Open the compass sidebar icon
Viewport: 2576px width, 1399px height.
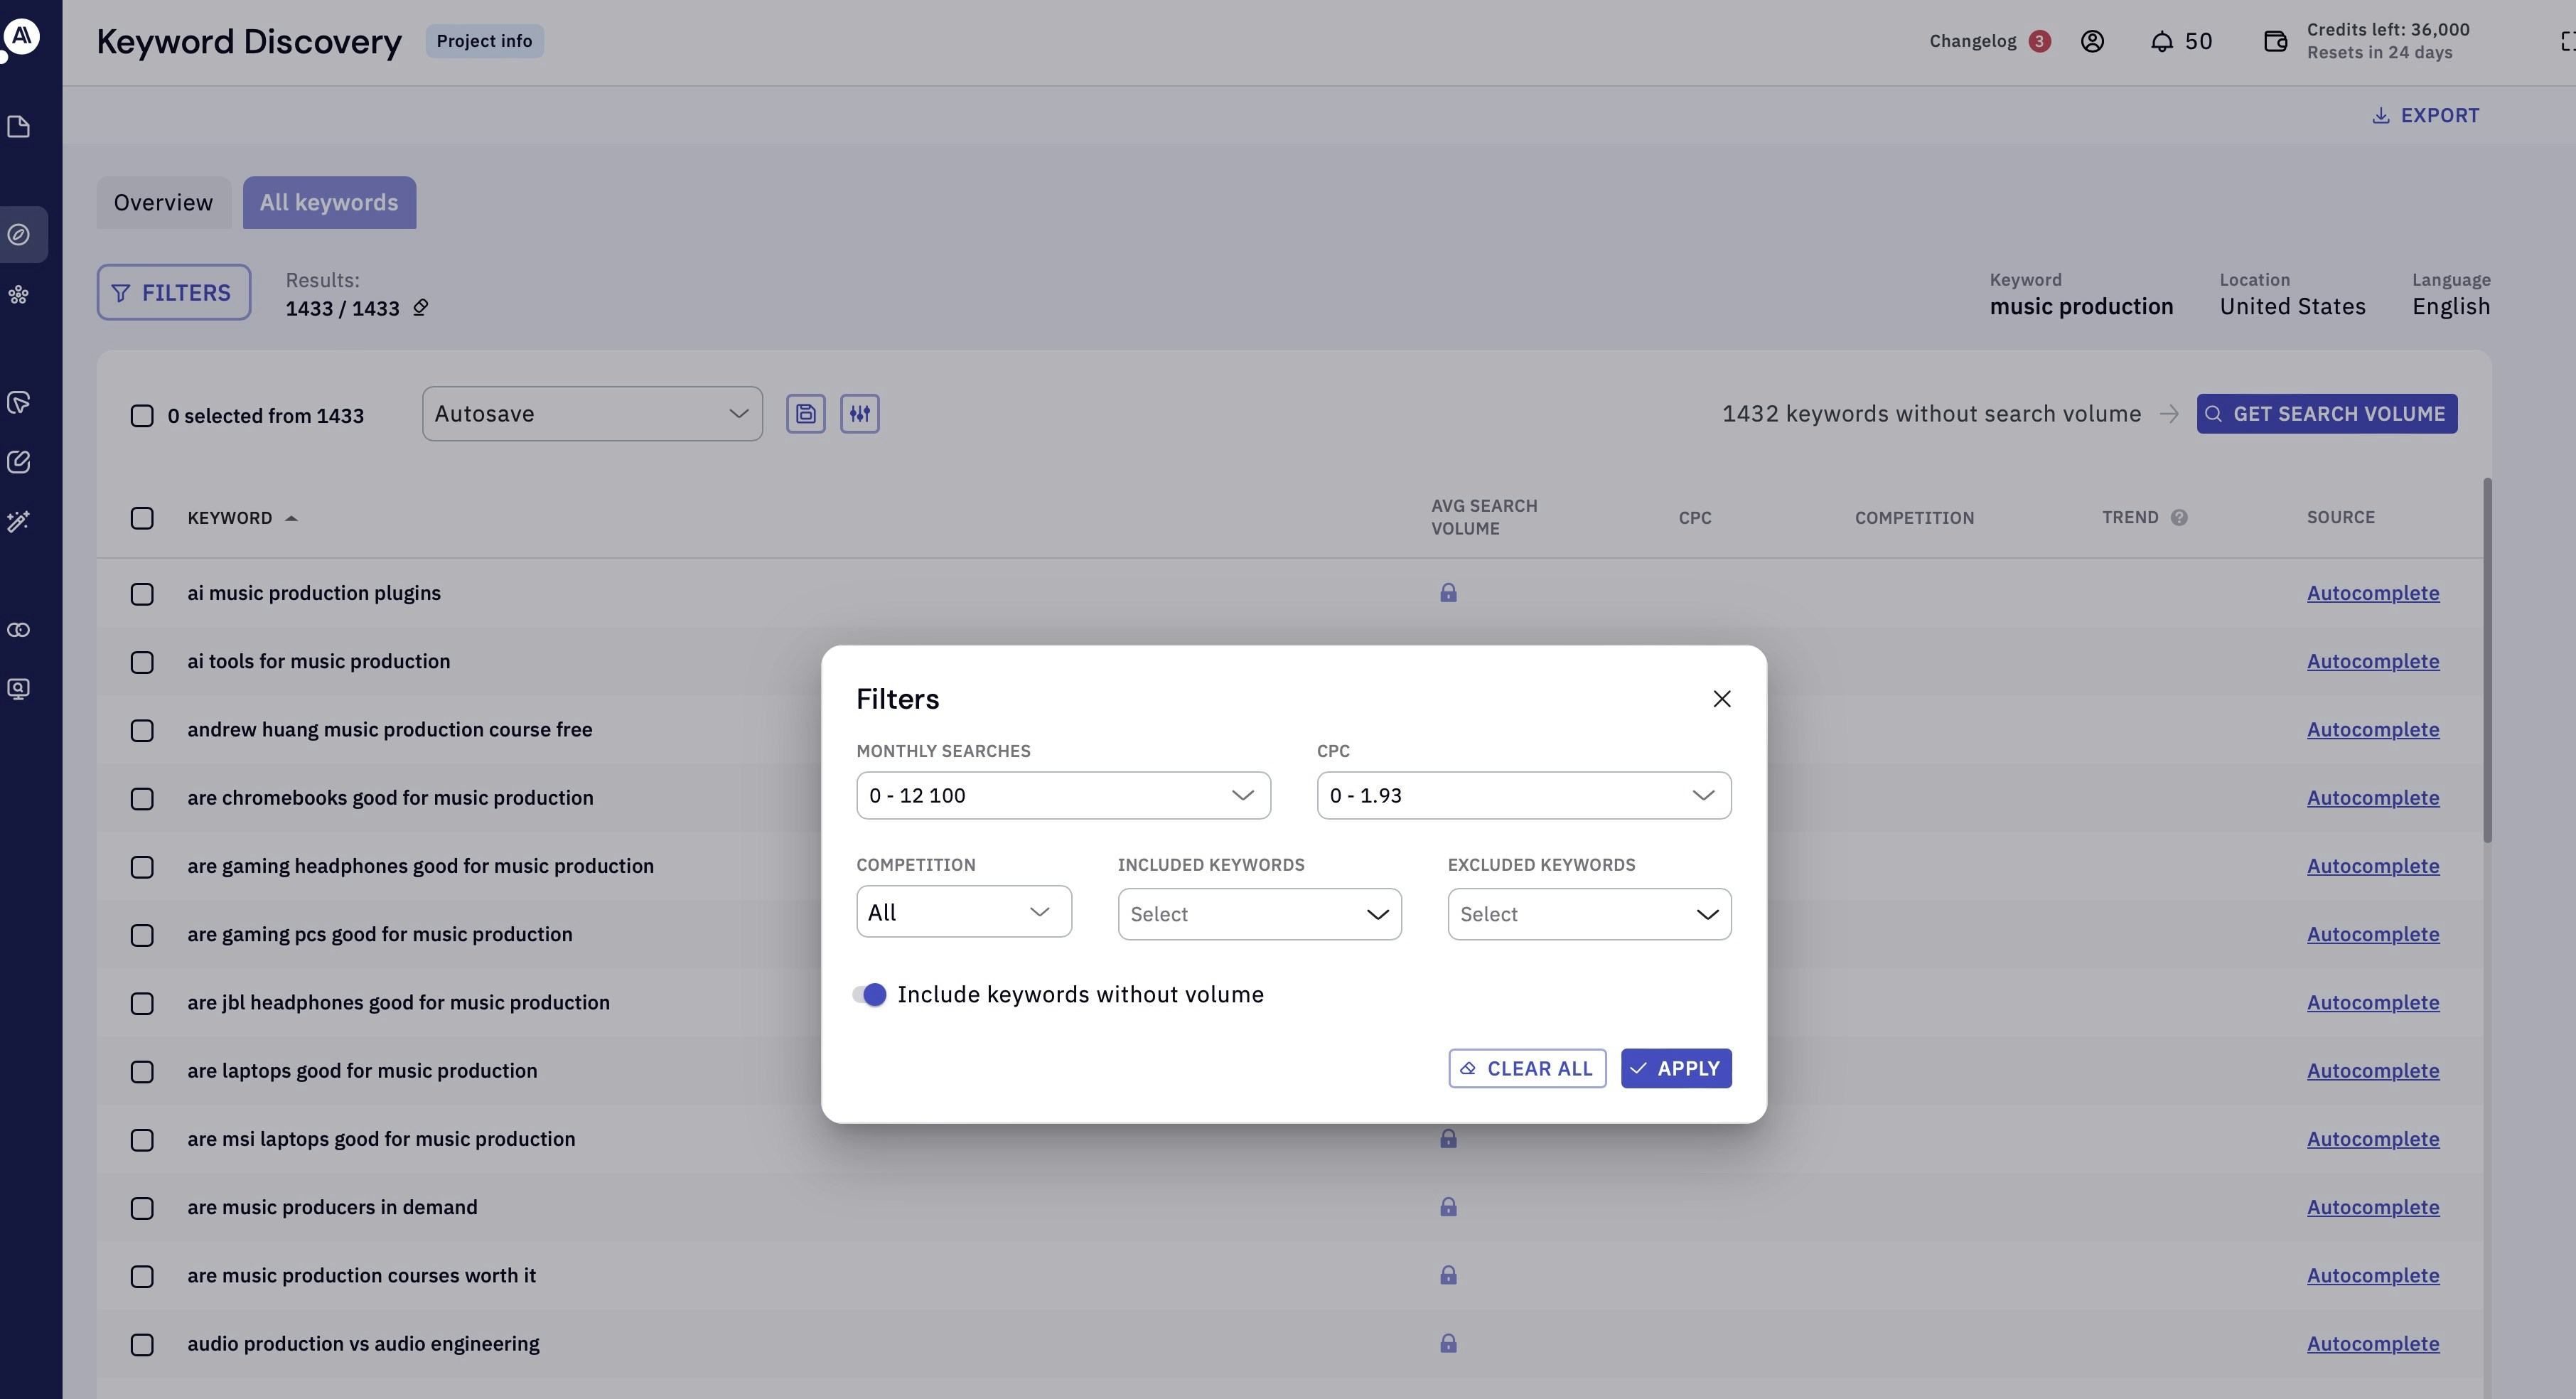pyautogui.click(x=19, y=235)
